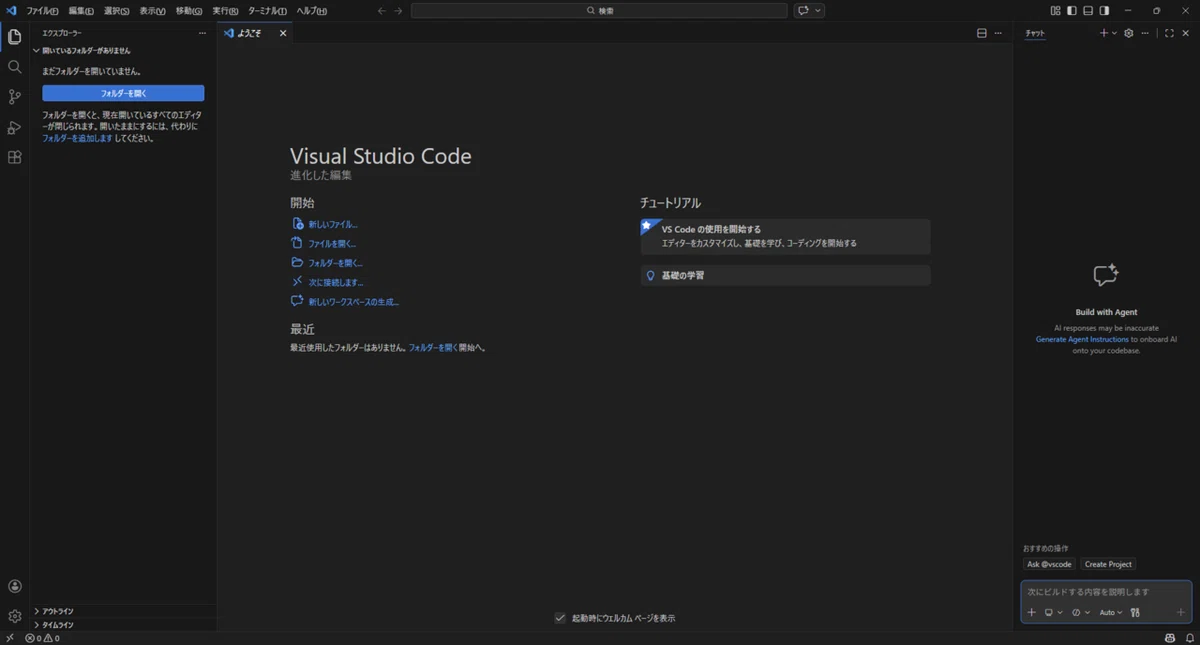
Task: Open the 移動 menu
Action: [189, 10]
